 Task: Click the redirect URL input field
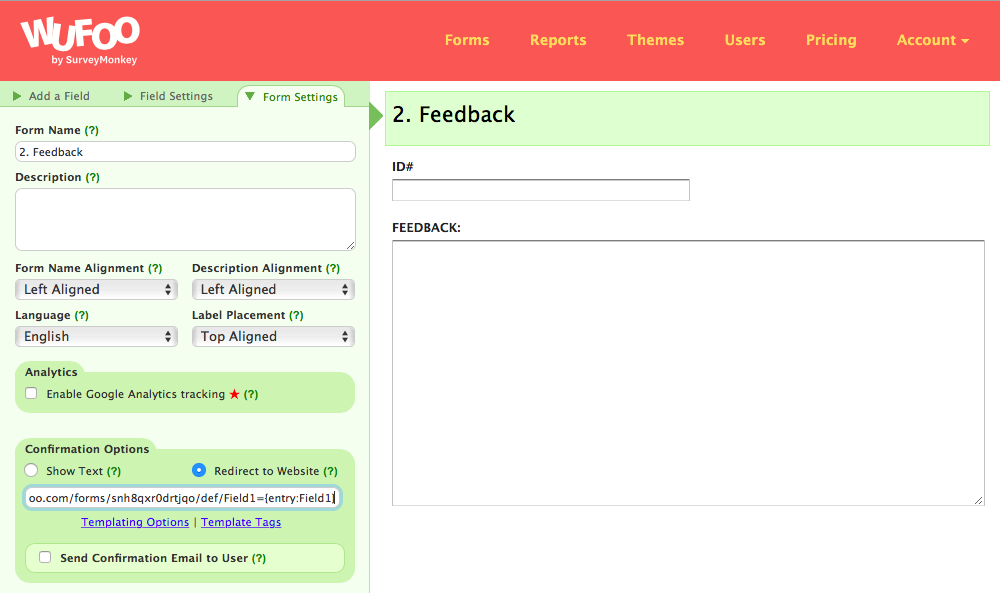[x=182, y=498]
